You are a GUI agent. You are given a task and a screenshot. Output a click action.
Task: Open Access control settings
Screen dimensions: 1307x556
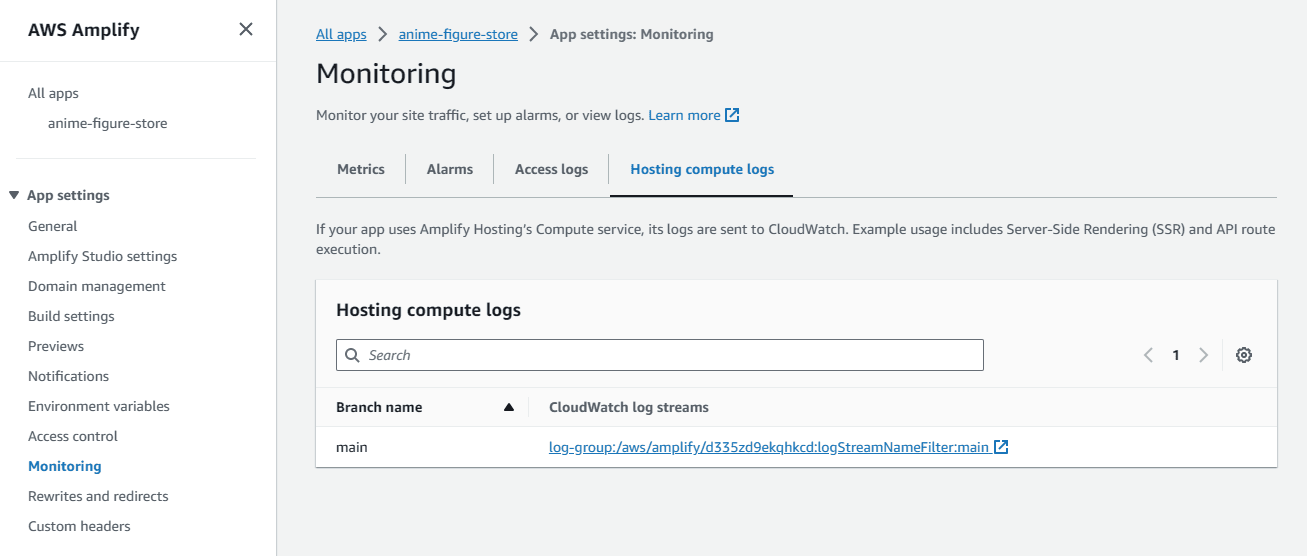tap(73, 436)
